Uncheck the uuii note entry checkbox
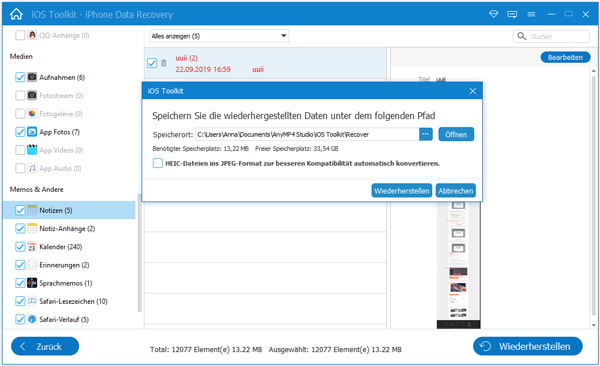 click(x=152, y=63)
